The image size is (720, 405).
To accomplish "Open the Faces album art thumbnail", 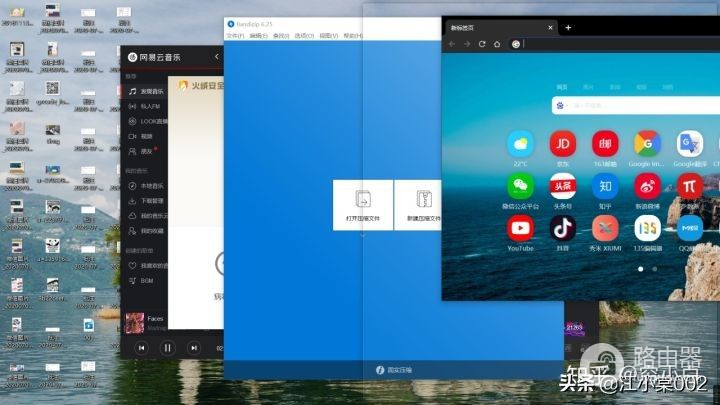I will pyautogui.click(x=135, y=322).
